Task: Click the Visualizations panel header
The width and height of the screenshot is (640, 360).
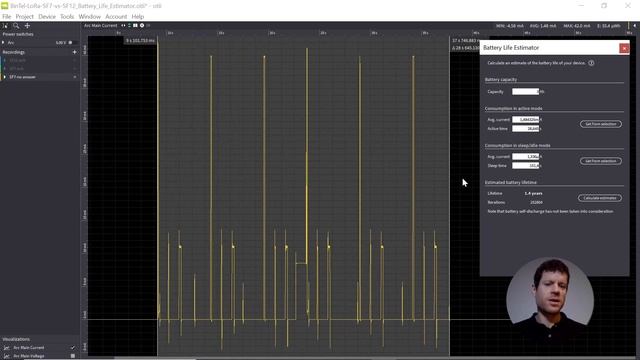Action: 16,339
